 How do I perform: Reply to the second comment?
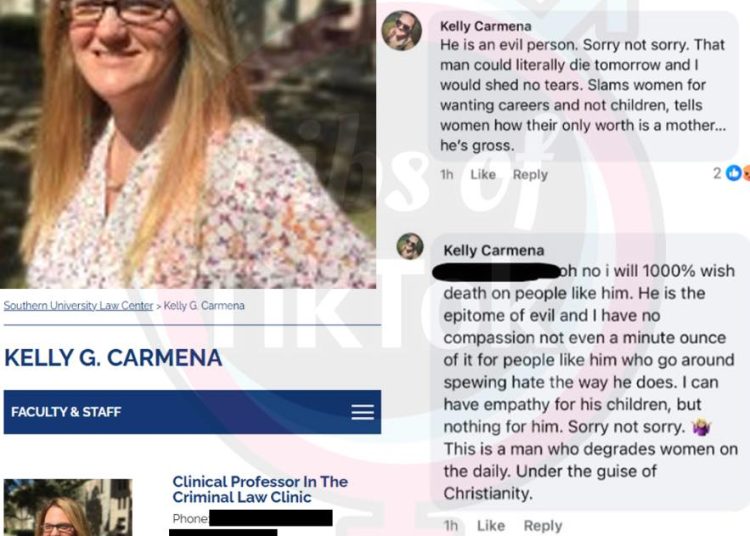(x=543, y=525)
